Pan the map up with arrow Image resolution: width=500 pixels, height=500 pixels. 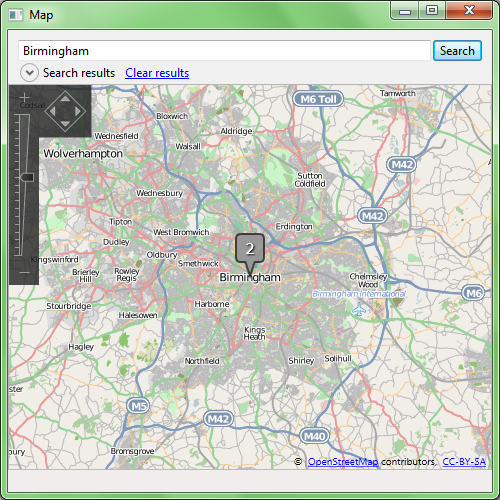65,98
